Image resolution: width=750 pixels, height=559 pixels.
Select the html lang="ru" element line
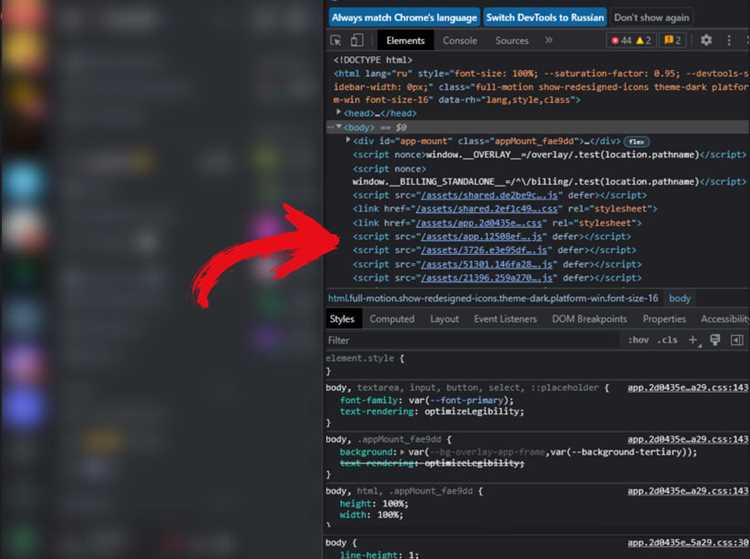coord(540,87)
